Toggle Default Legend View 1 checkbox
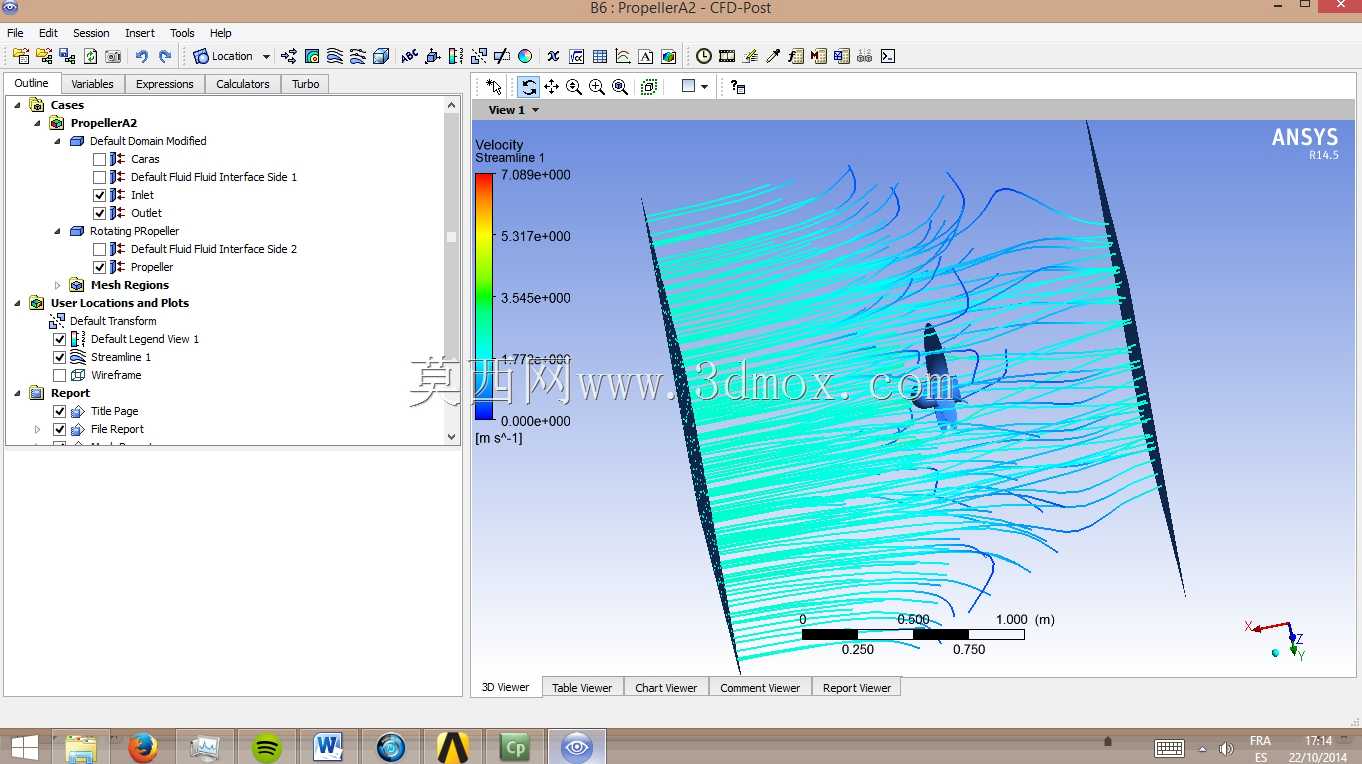1362x764 pixels. (x=59, y=339)
